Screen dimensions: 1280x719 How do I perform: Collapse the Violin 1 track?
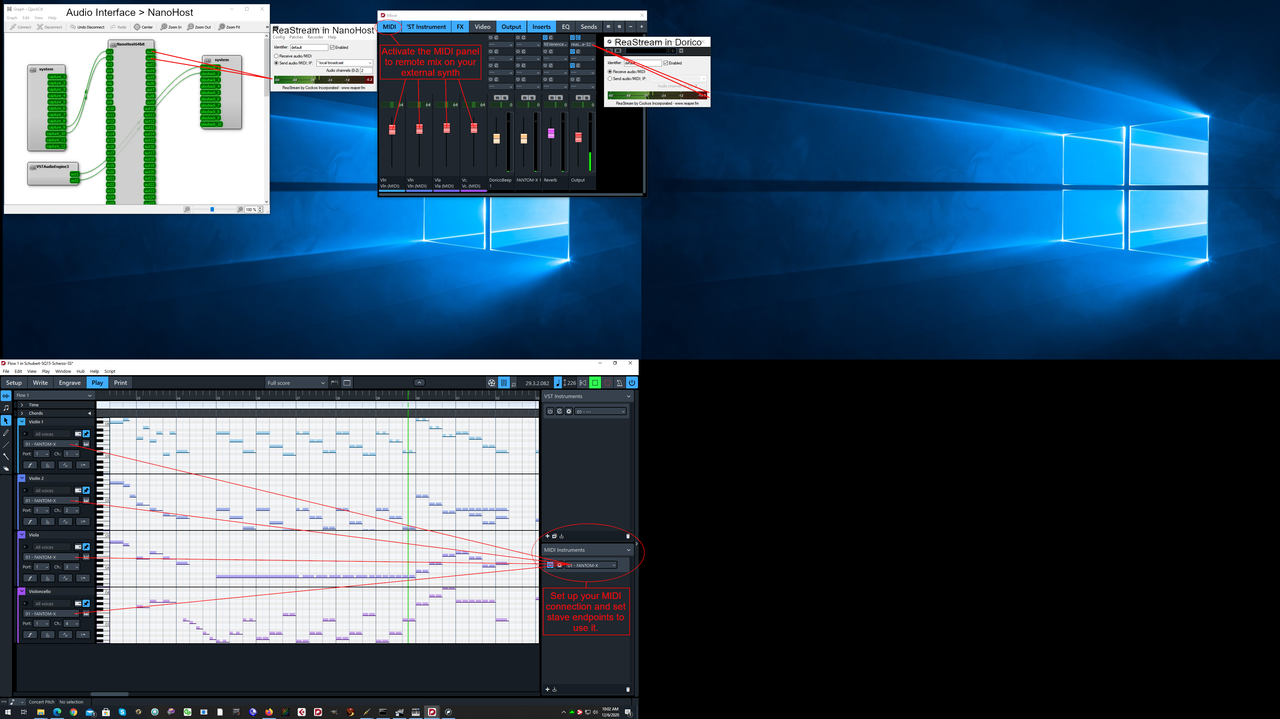point(22,422)
